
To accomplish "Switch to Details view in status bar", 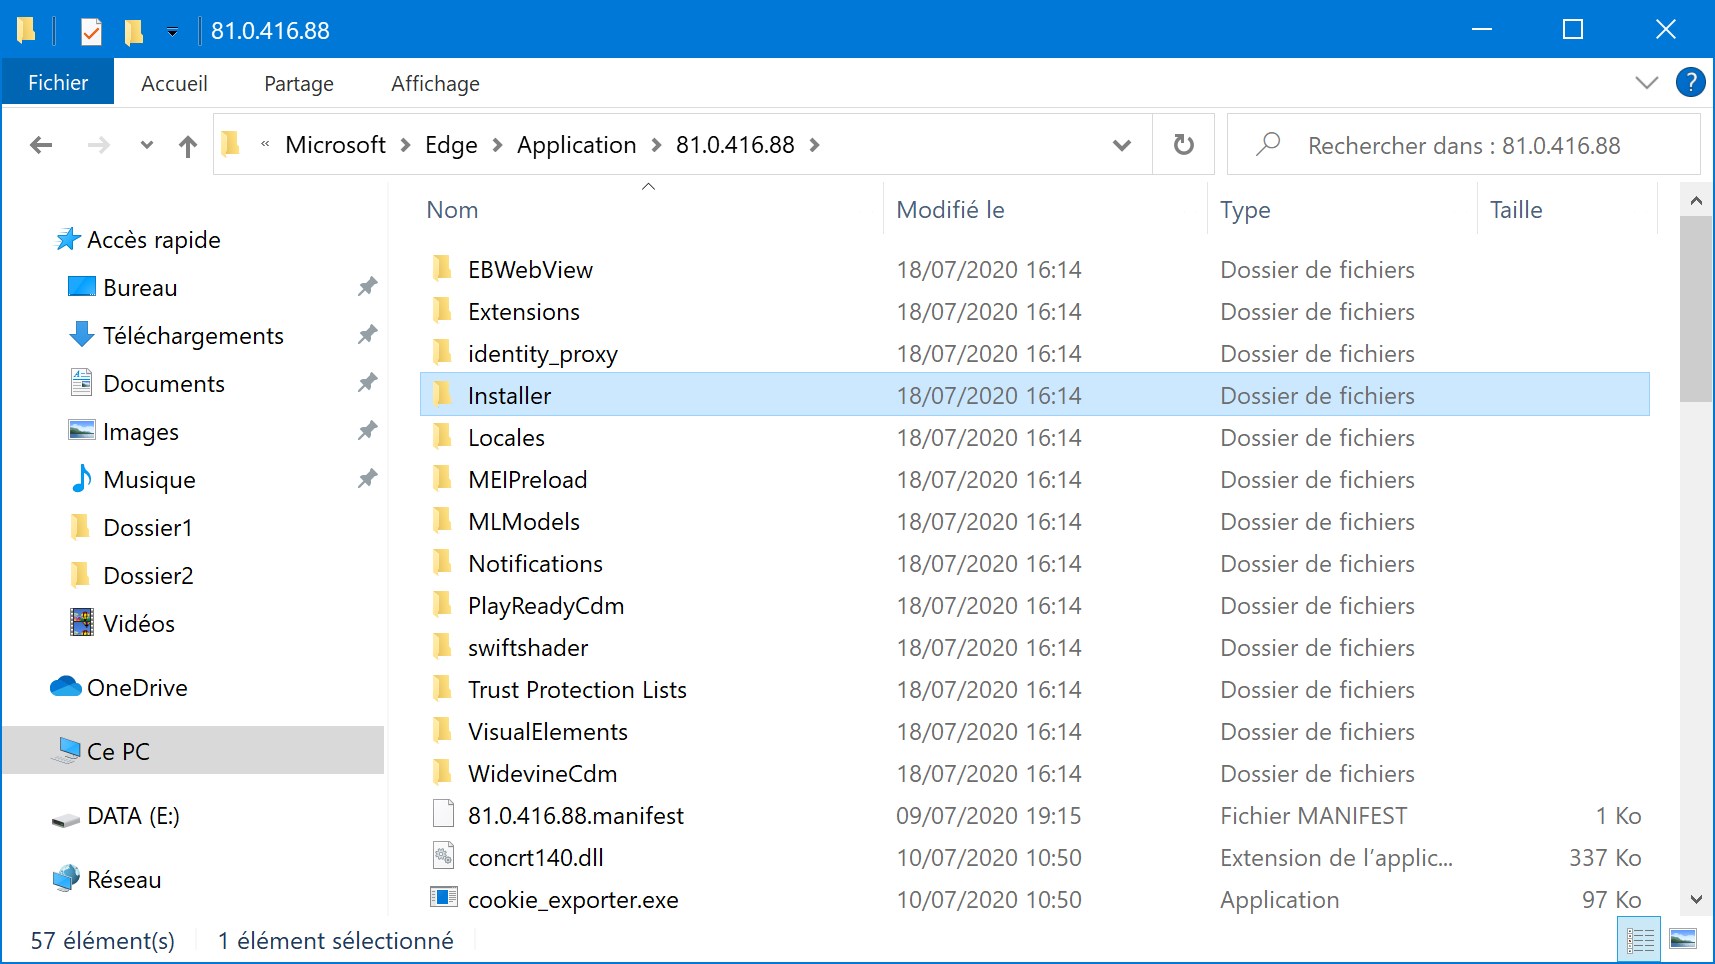I will pyautogui.click(x=1640, y=940).
